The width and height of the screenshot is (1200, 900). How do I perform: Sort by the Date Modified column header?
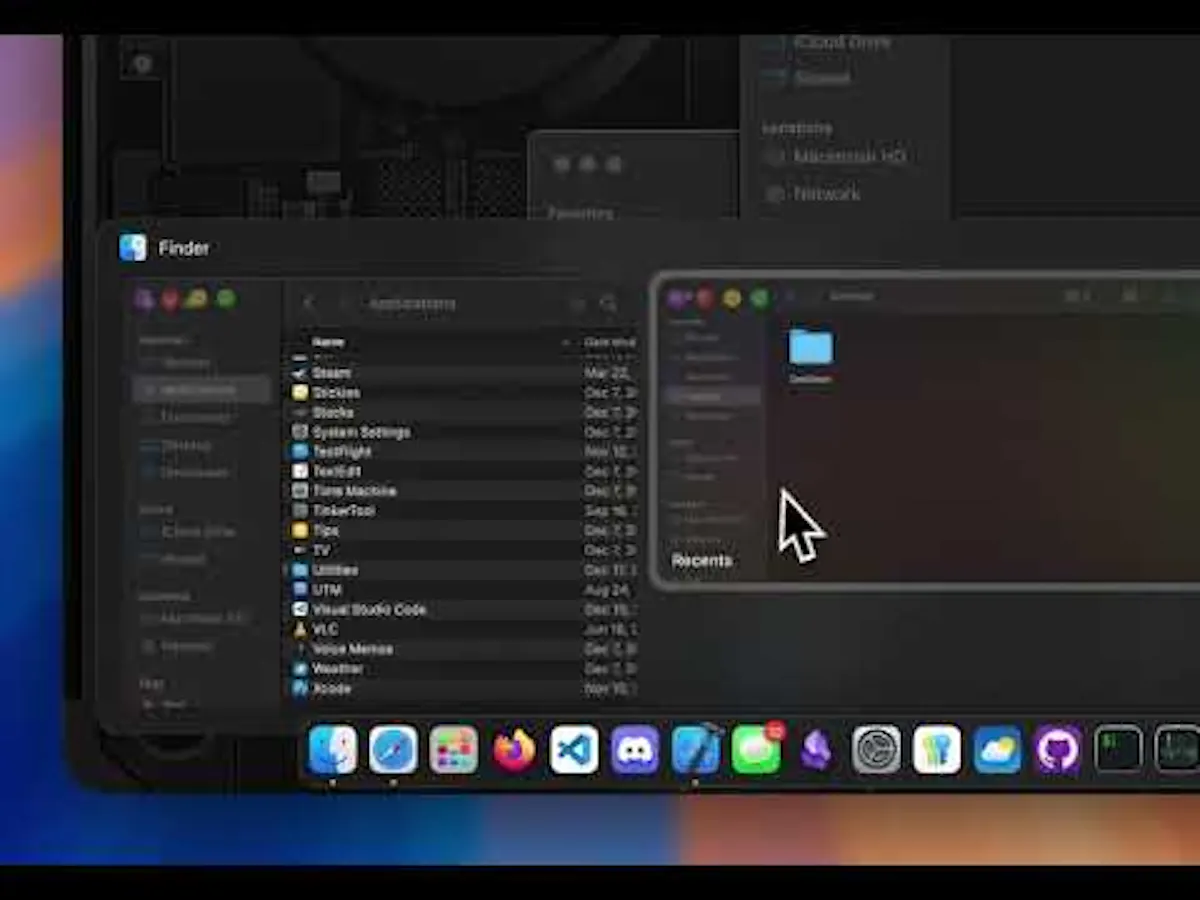pos(610,342)
